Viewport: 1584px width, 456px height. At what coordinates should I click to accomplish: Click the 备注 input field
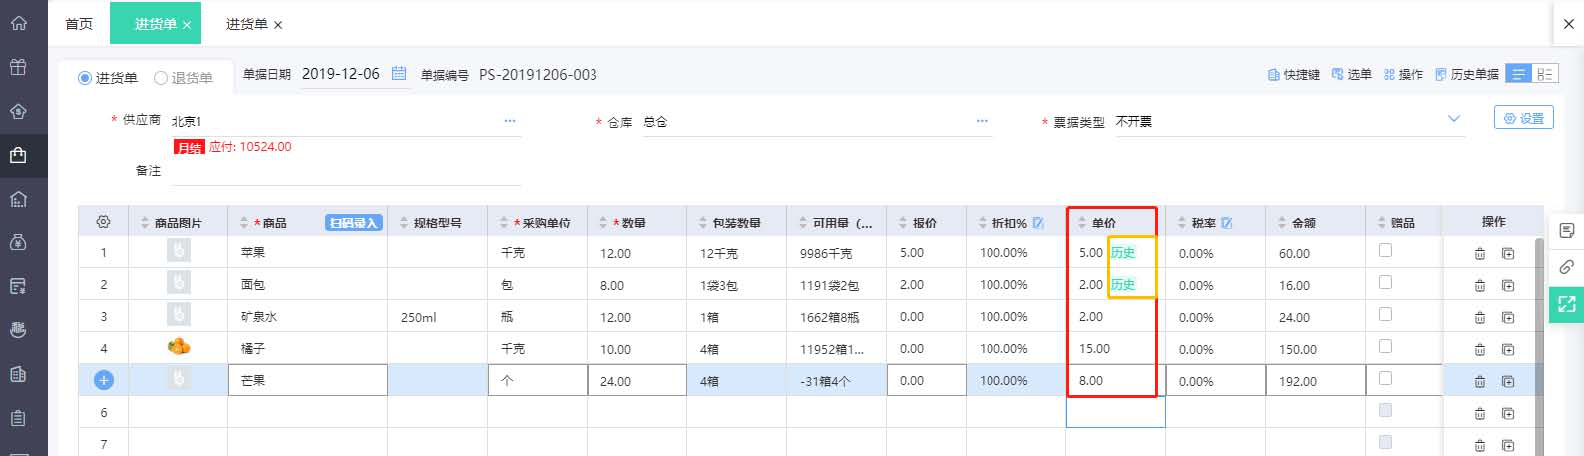point(345,172)
